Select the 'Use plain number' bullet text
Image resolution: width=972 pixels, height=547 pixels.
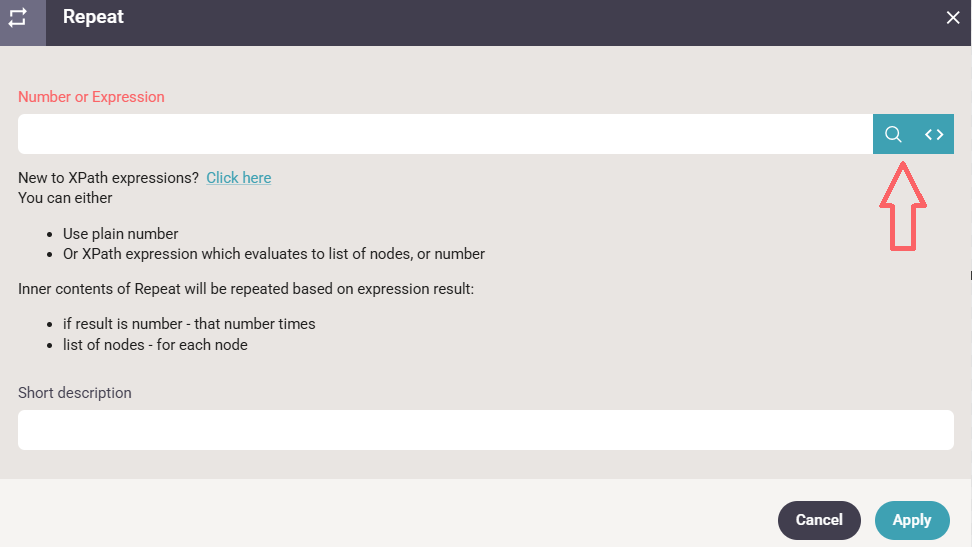pos(120,234)
